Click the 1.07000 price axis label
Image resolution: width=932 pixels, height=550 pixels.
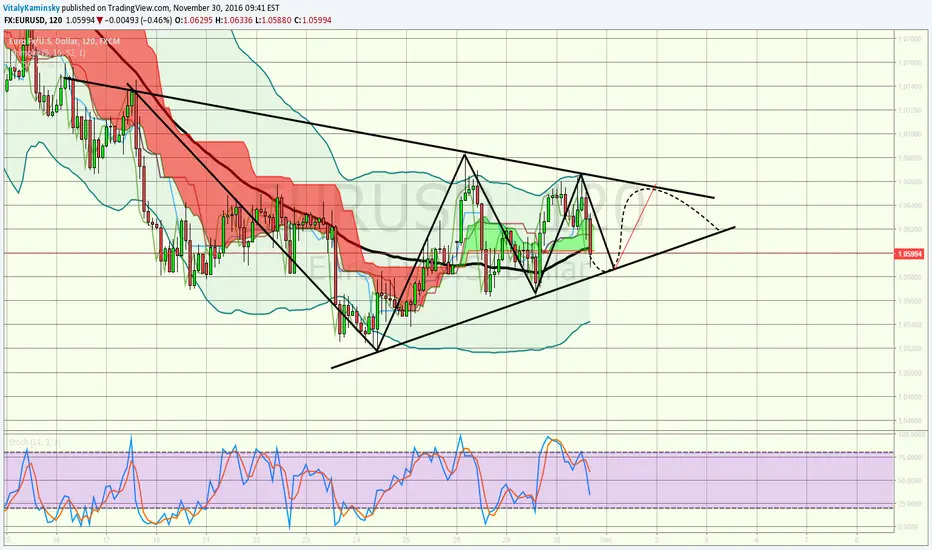(910, 134)
